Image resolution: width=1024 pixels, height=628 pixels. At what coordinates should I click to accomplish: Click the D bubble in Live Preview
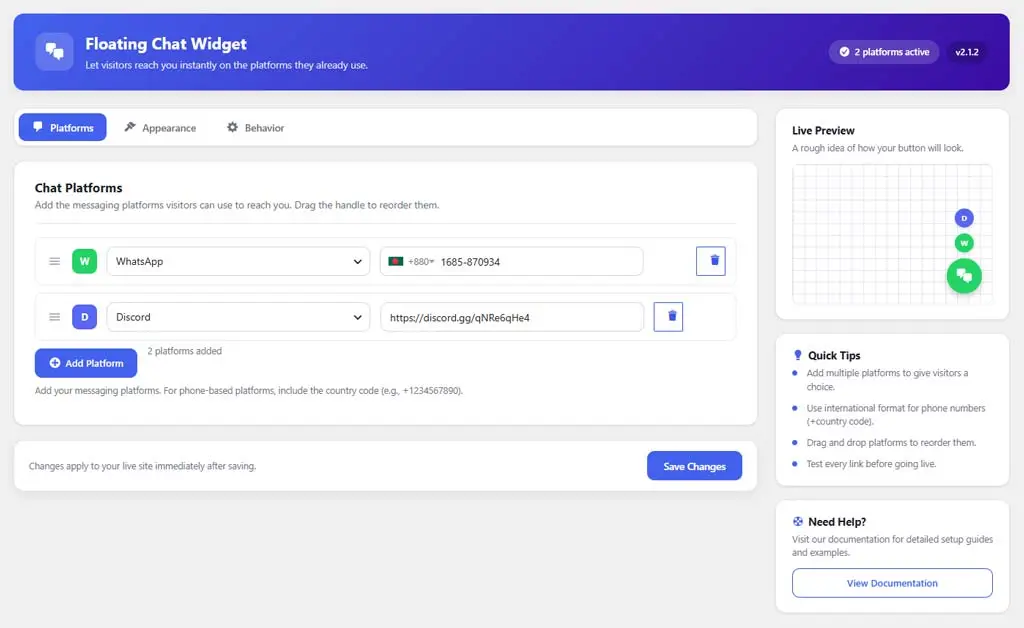point(964,218)
